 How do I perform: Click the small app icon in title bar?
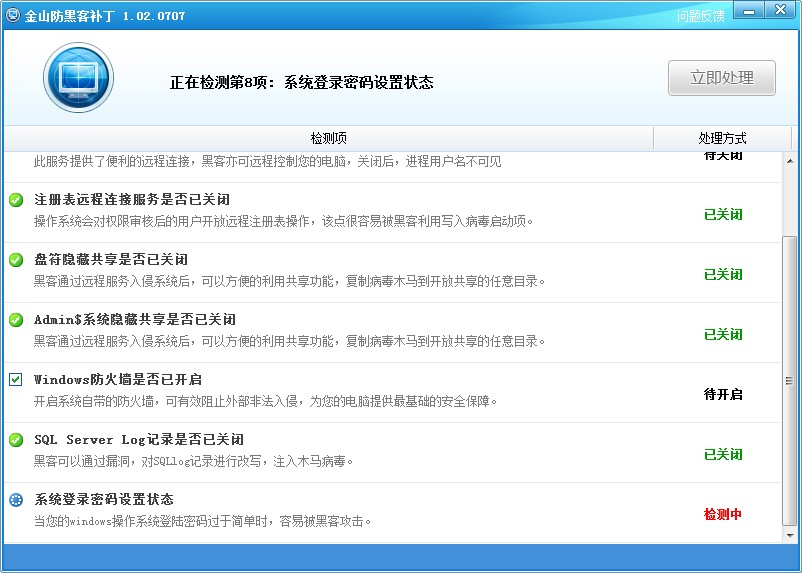click(12, 15)
